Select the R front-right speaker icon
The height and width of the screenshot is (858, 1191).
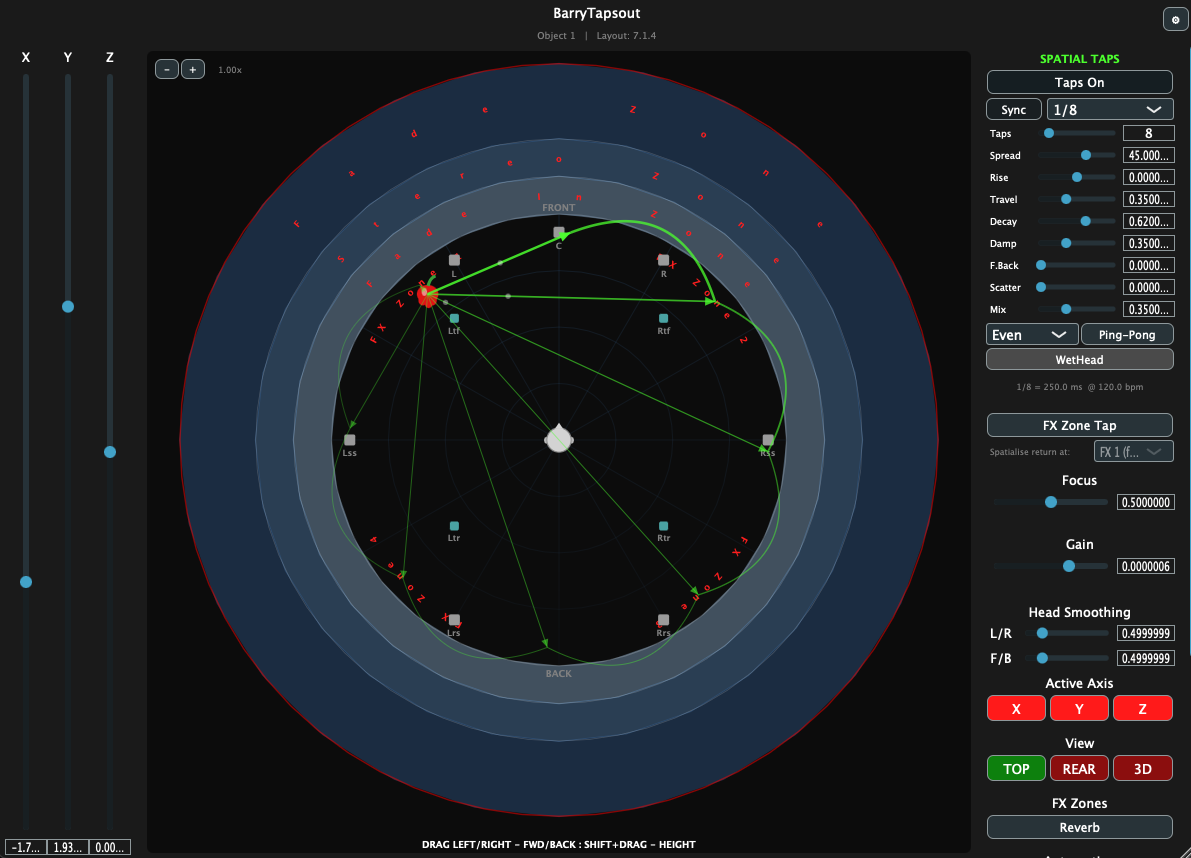[x=663, y=260]
